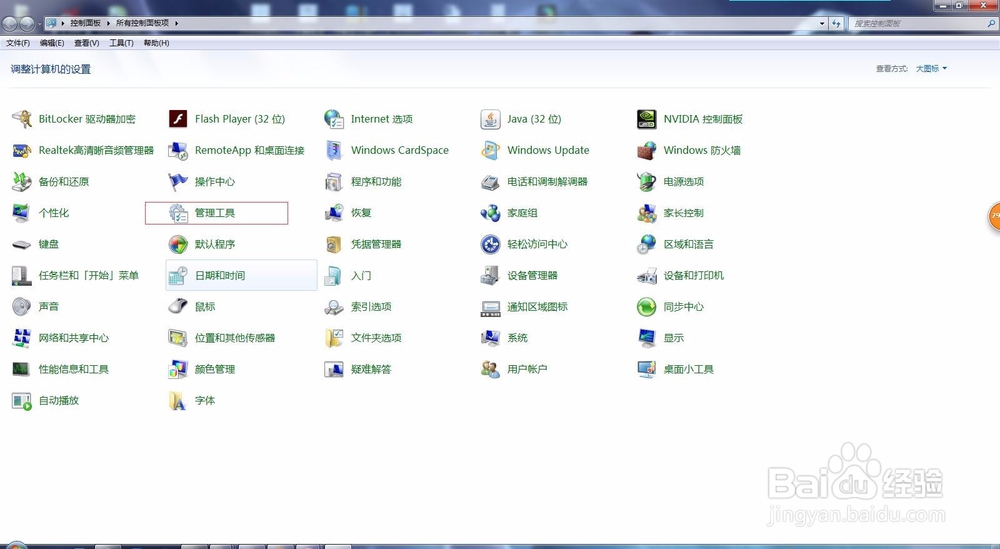Open the 个性化 icon

click(x=22, y=213)
